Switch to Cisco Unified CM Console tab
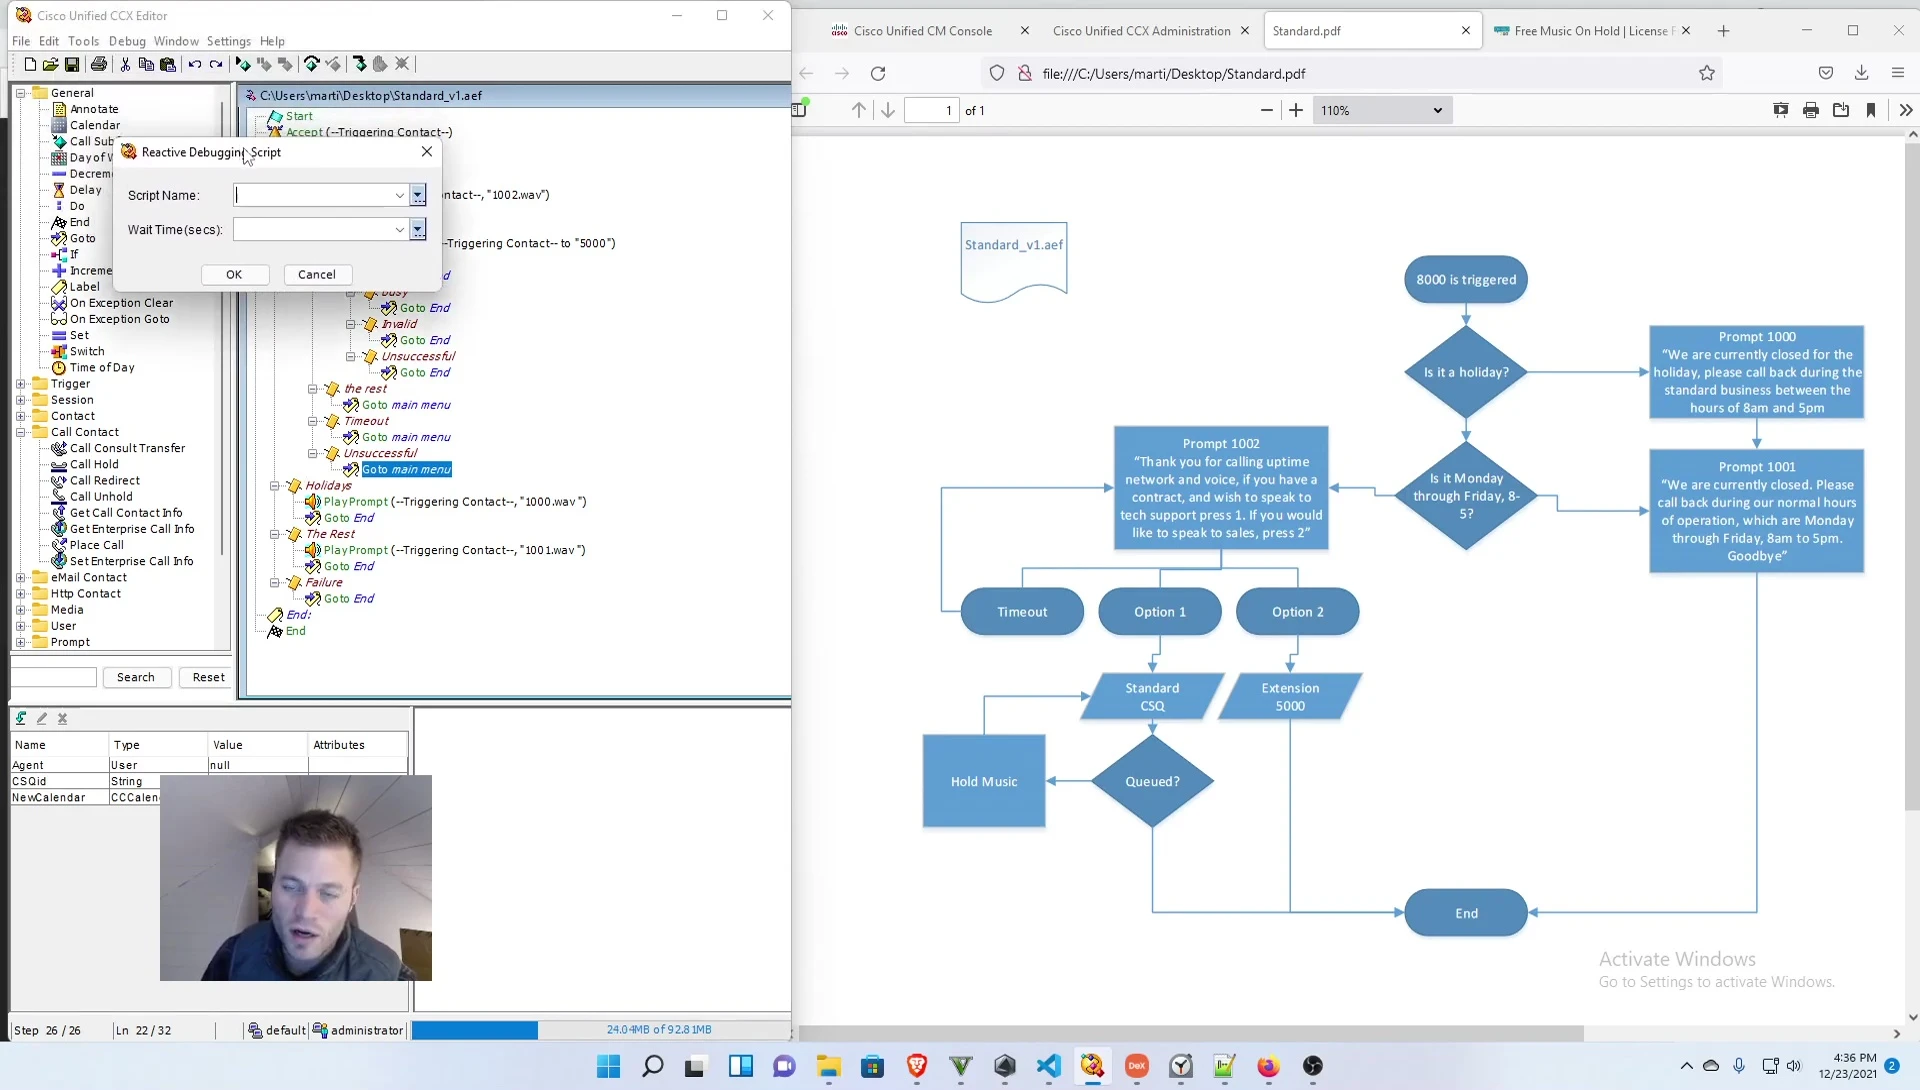This screenshot has width=1920, height=1090. tap(922, 31)
